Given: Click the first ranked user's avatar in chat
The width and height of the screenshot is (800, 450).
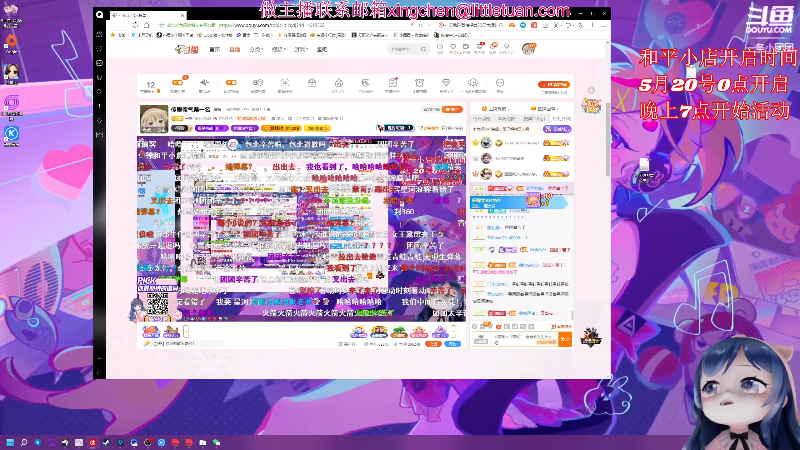Looking at the screenshot, I should click(x=486, y=143).
